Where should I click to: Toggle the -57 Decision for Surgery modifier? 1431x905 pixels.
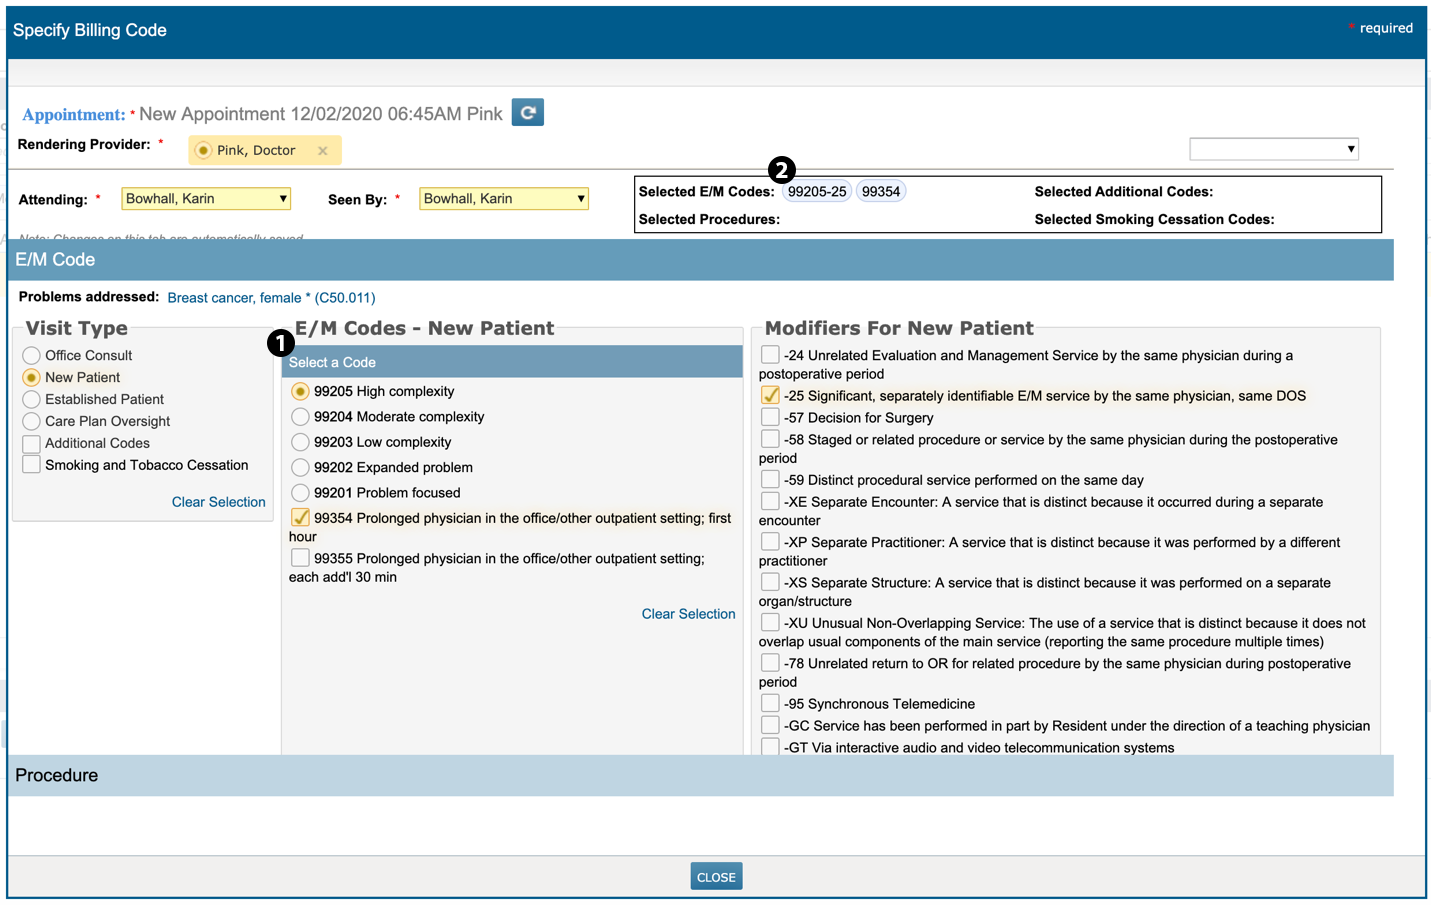pos(770,418)
